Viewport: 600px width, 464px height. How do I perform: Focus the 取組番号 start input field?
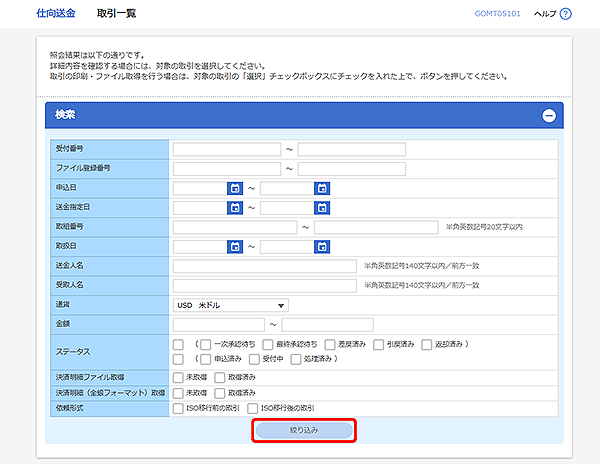pyautogui.click(x=235, y=227)
